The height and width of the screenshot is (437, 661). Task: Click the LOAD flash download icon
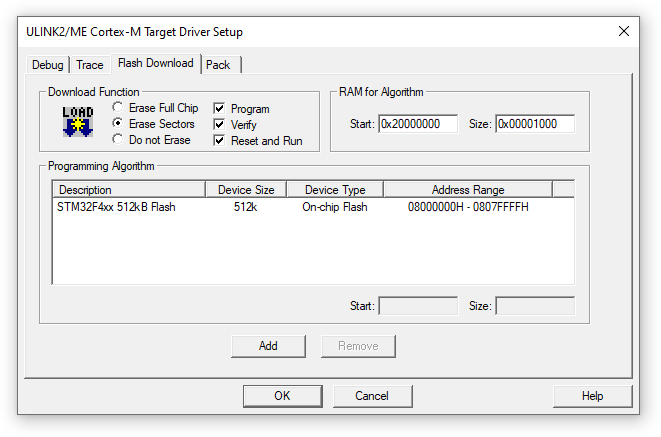[x=78, y=122]
